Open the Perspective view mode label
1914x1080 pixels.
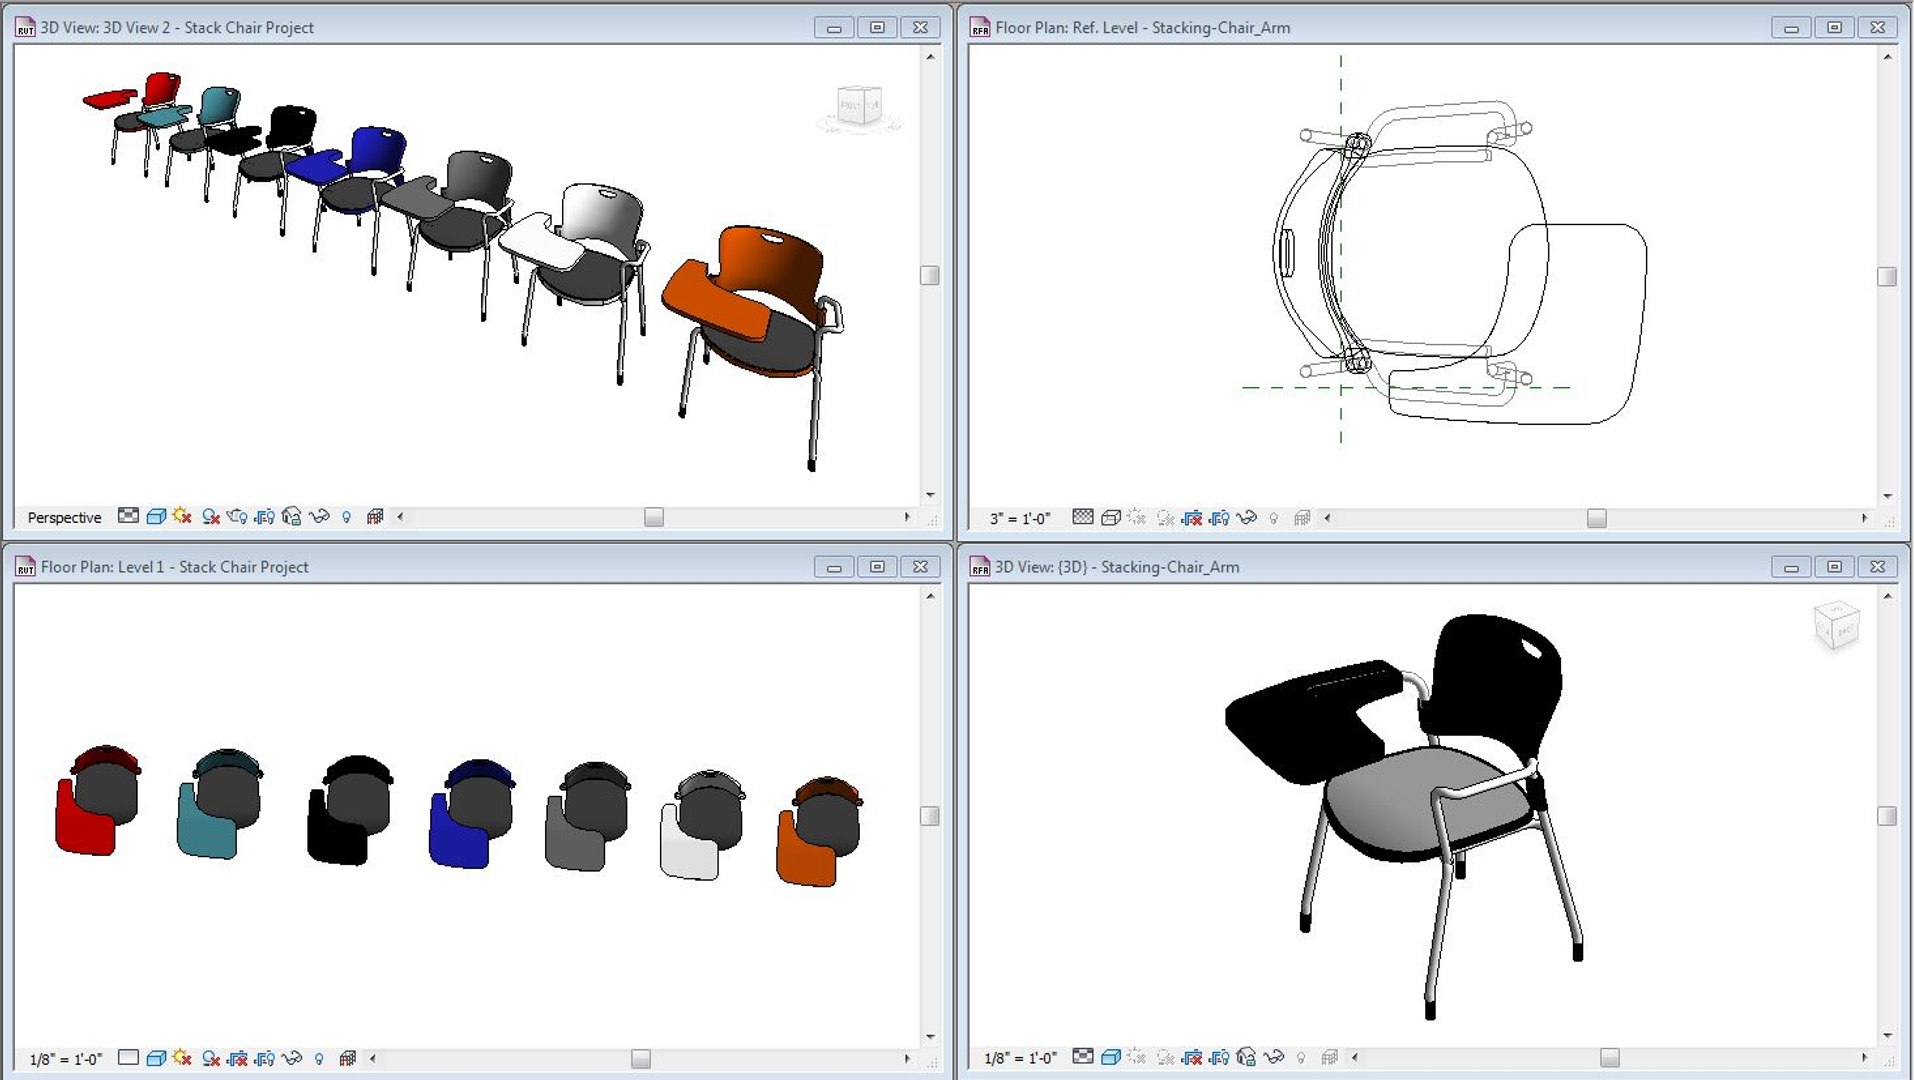[64, 517]
